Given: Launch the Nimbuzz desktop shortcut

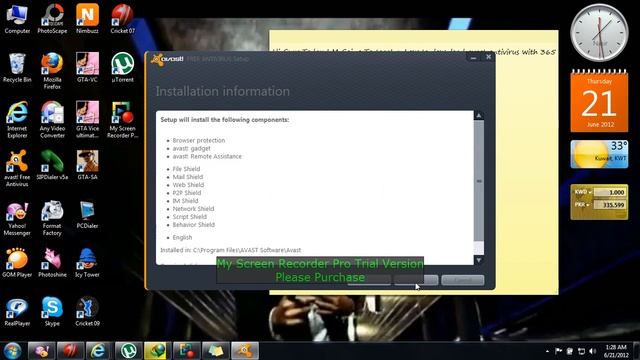Looking at the screenshot, I should tap(87, 19).
